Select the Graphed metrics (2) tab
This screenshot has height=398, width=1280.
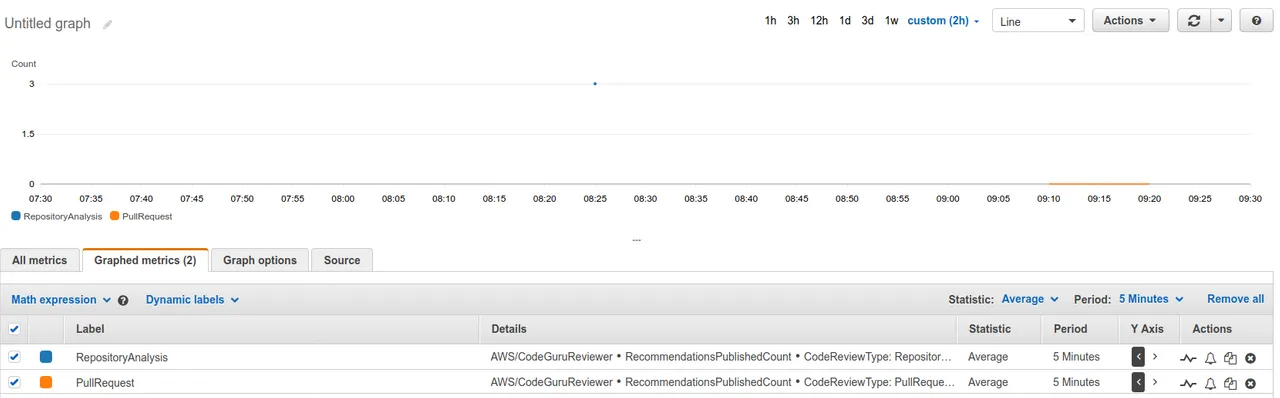(145, 260)
